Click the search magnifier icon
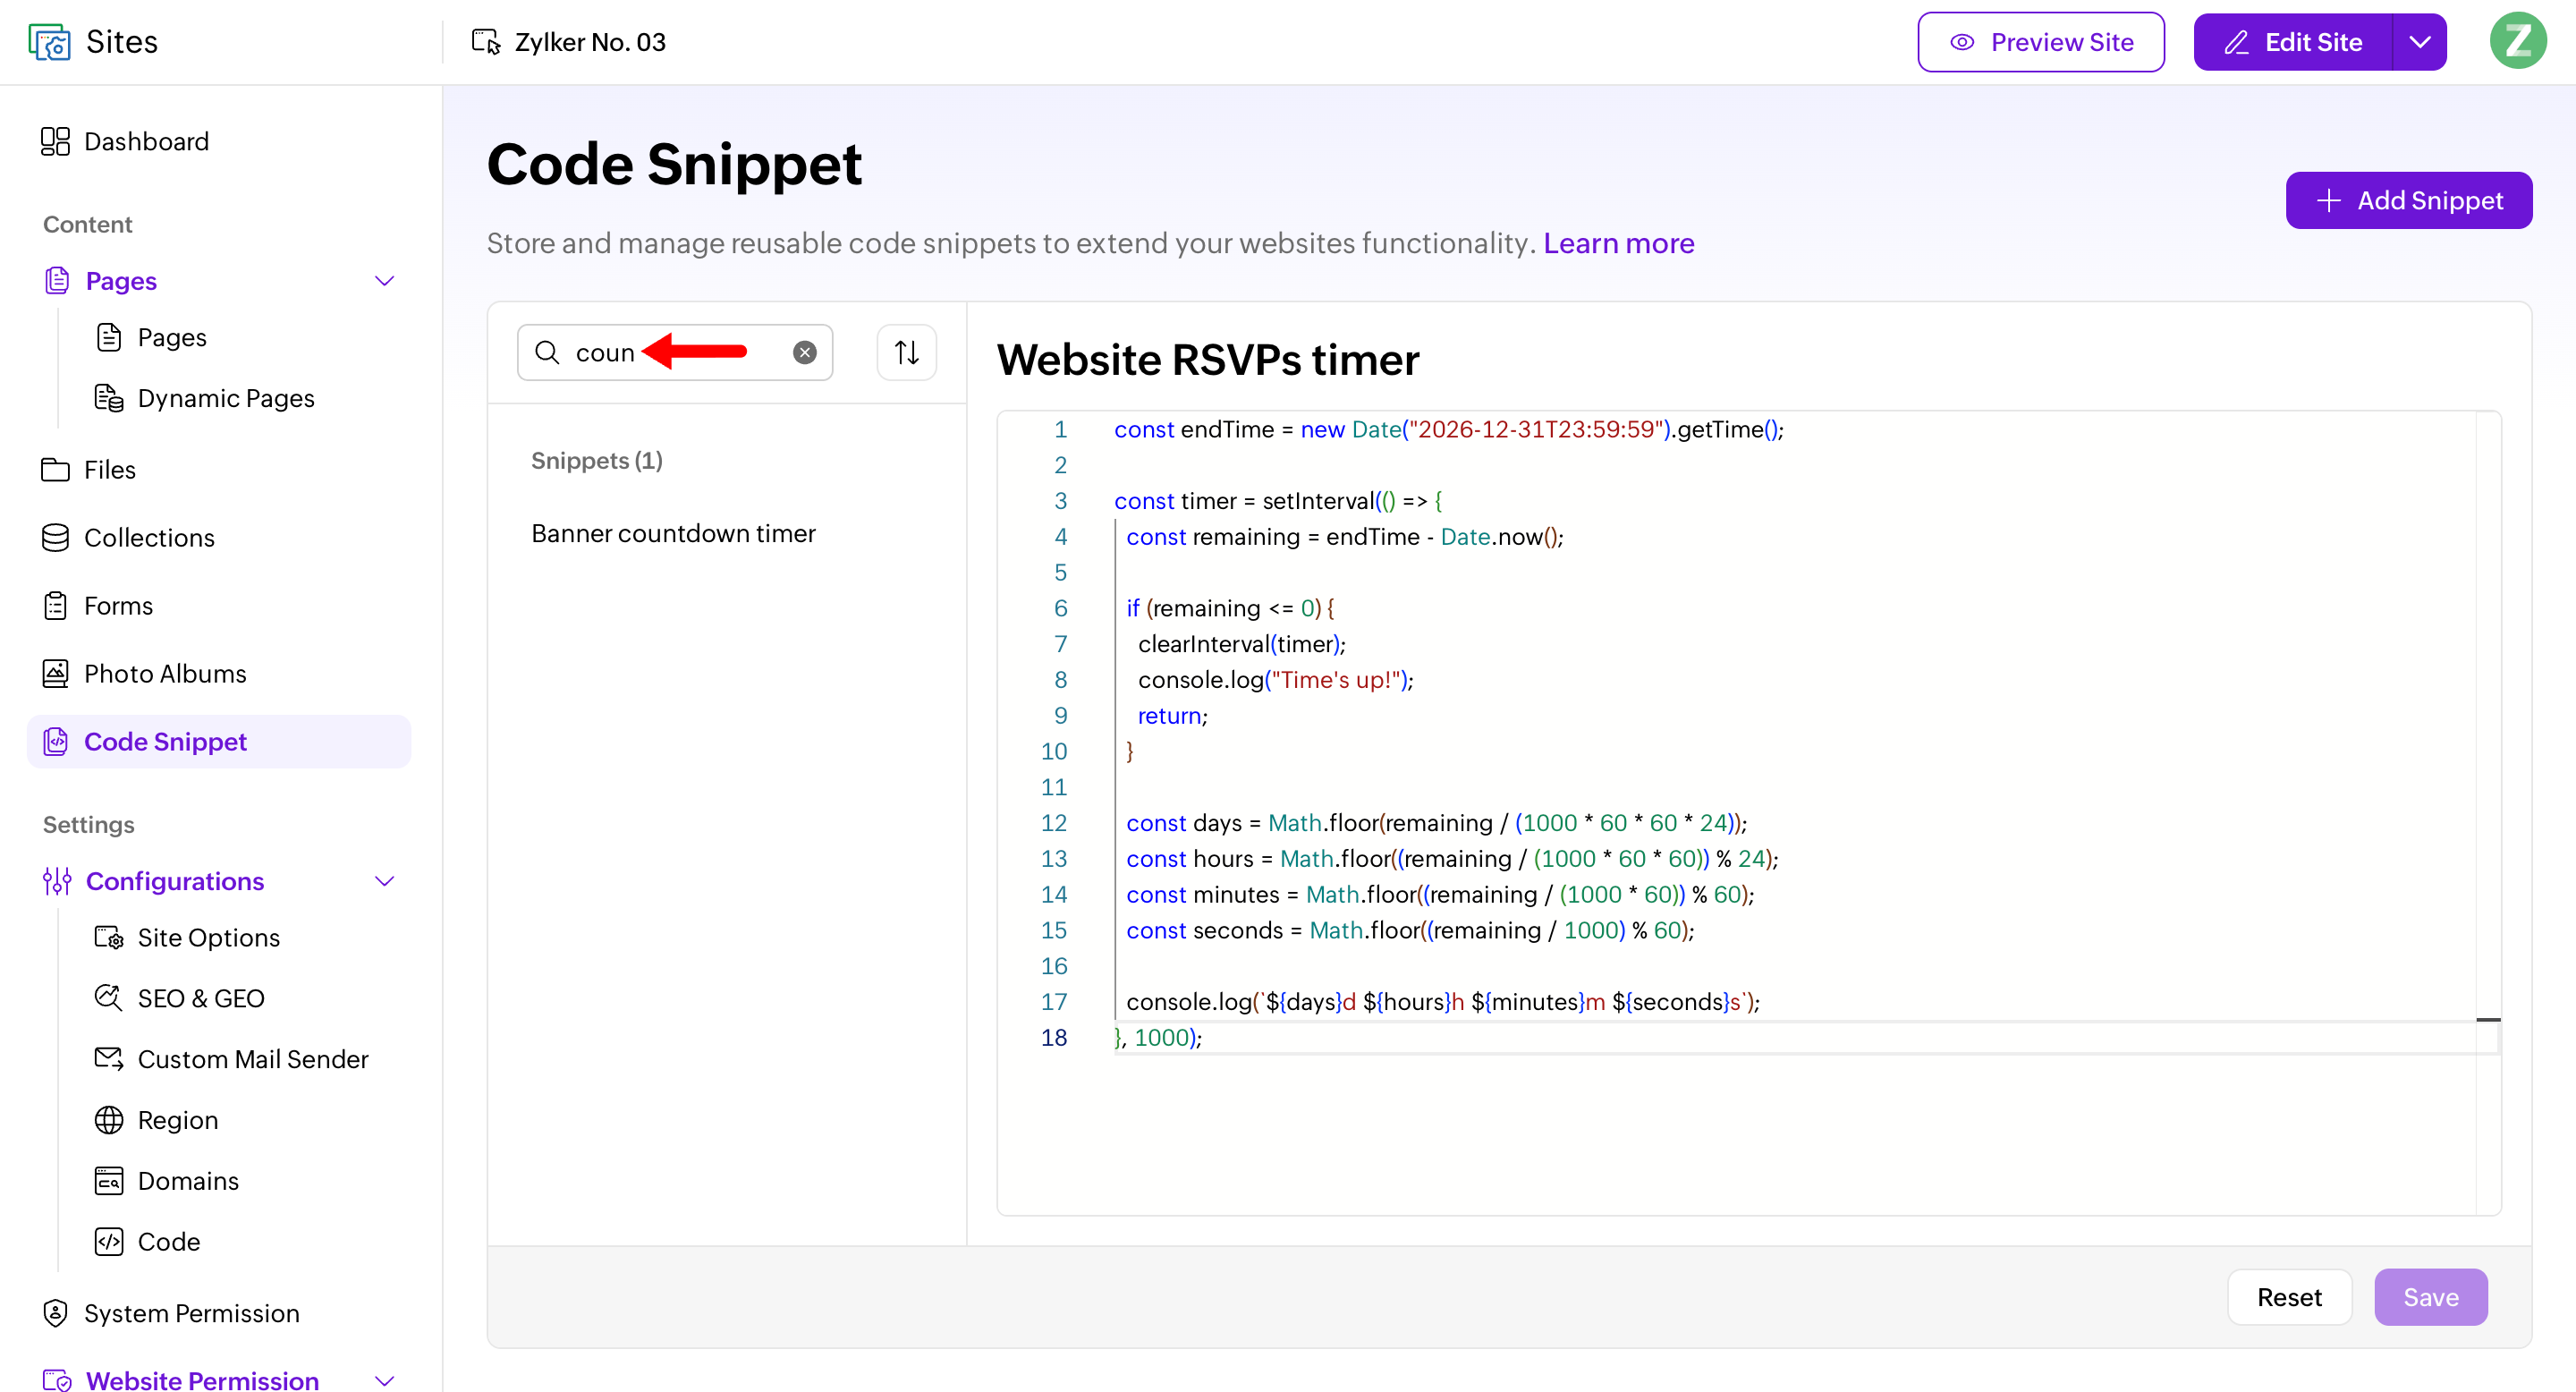The width and height of the screenshot is (2576, 1392). click(x=547, y=352)
